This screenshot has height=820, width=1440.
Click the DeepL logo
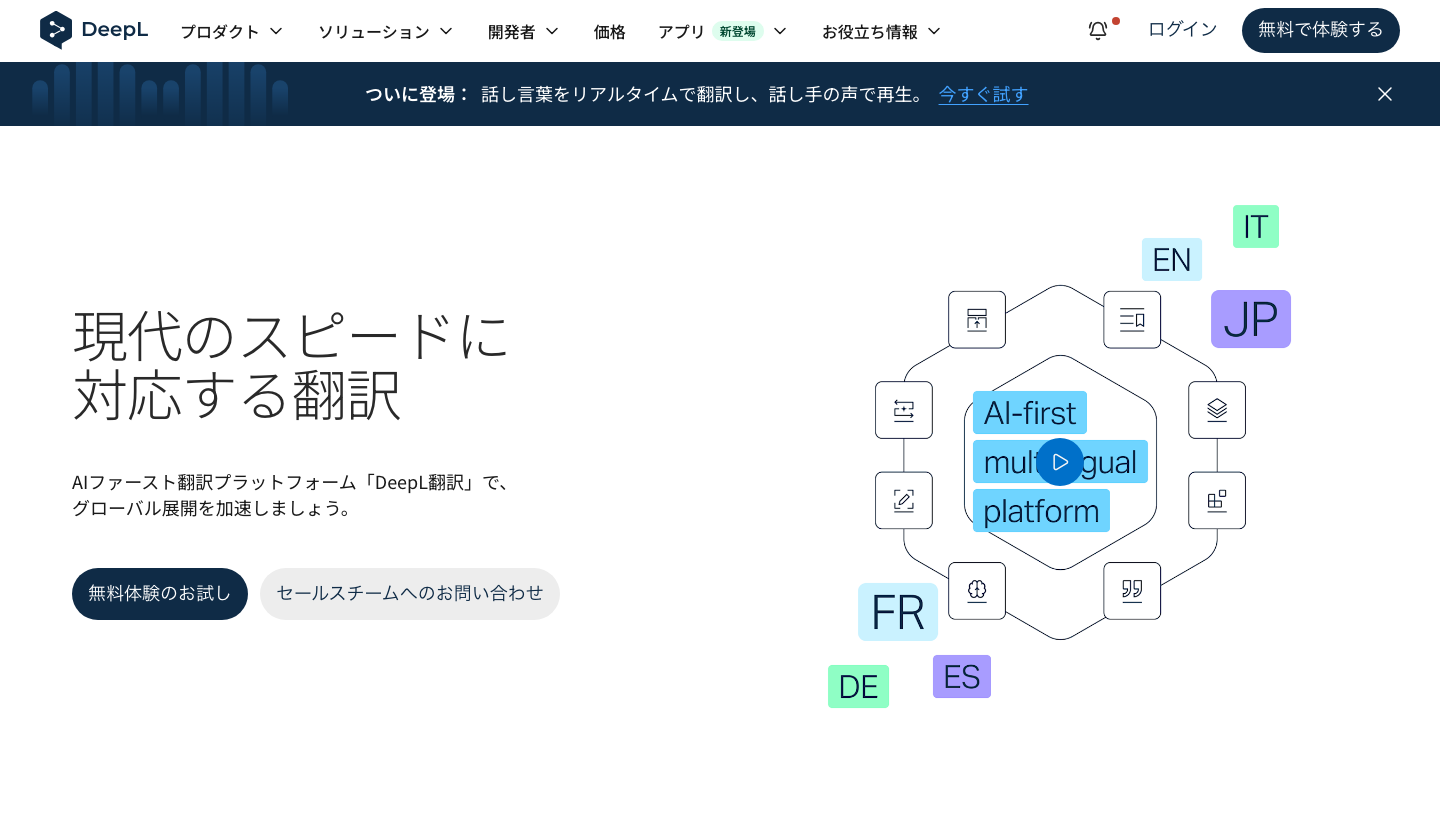pyautogui.click(x=94, y=30)
